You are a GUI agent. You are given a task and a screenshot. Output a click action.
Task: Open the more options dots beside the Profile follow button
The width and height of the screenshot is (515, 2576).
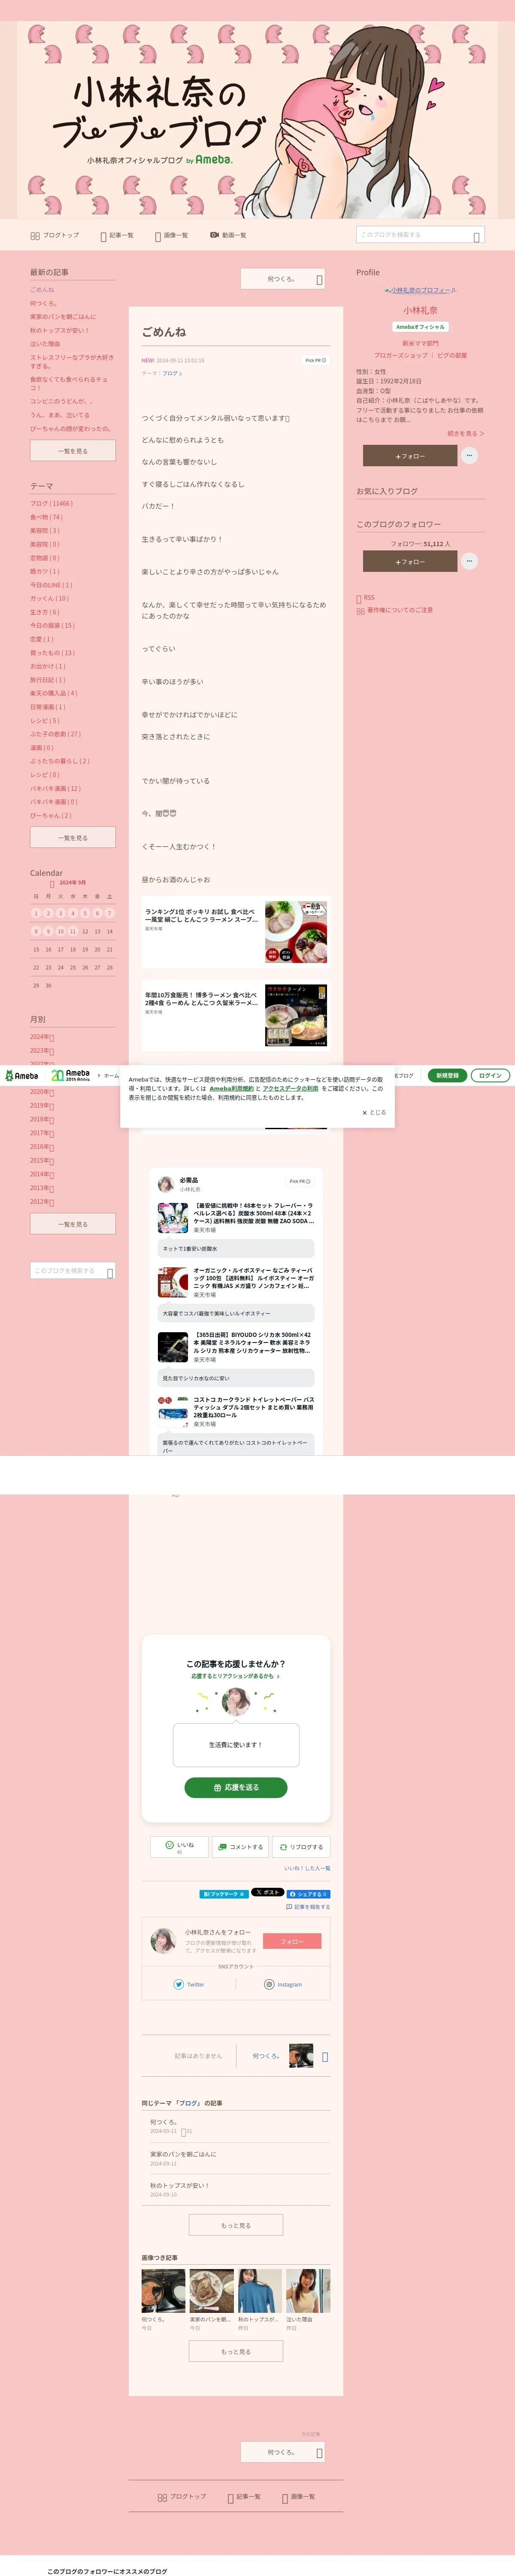click(469, 456)
